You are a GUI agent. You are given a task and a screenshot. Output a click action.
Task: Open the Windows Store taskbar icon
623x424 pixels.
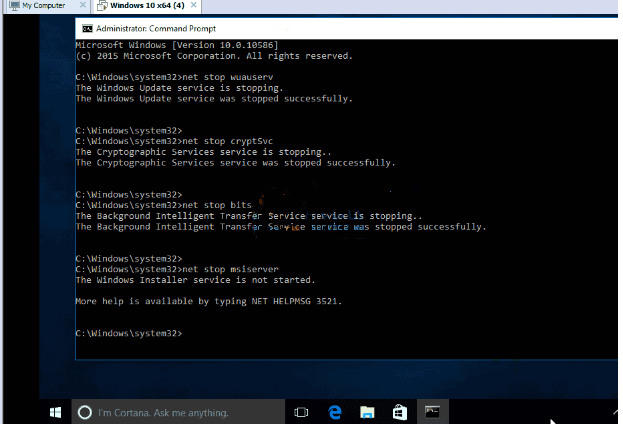(x=400, y=412)
